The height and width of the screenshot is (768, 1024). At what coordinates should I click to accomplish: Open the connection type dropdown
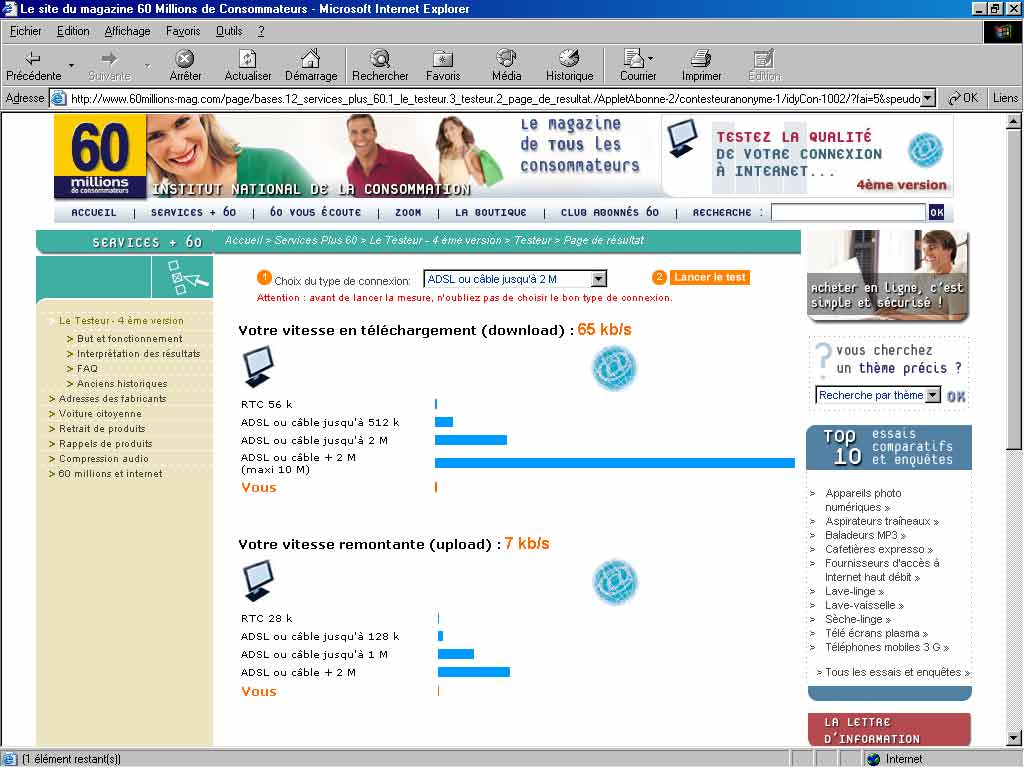(x=599, y=280)
